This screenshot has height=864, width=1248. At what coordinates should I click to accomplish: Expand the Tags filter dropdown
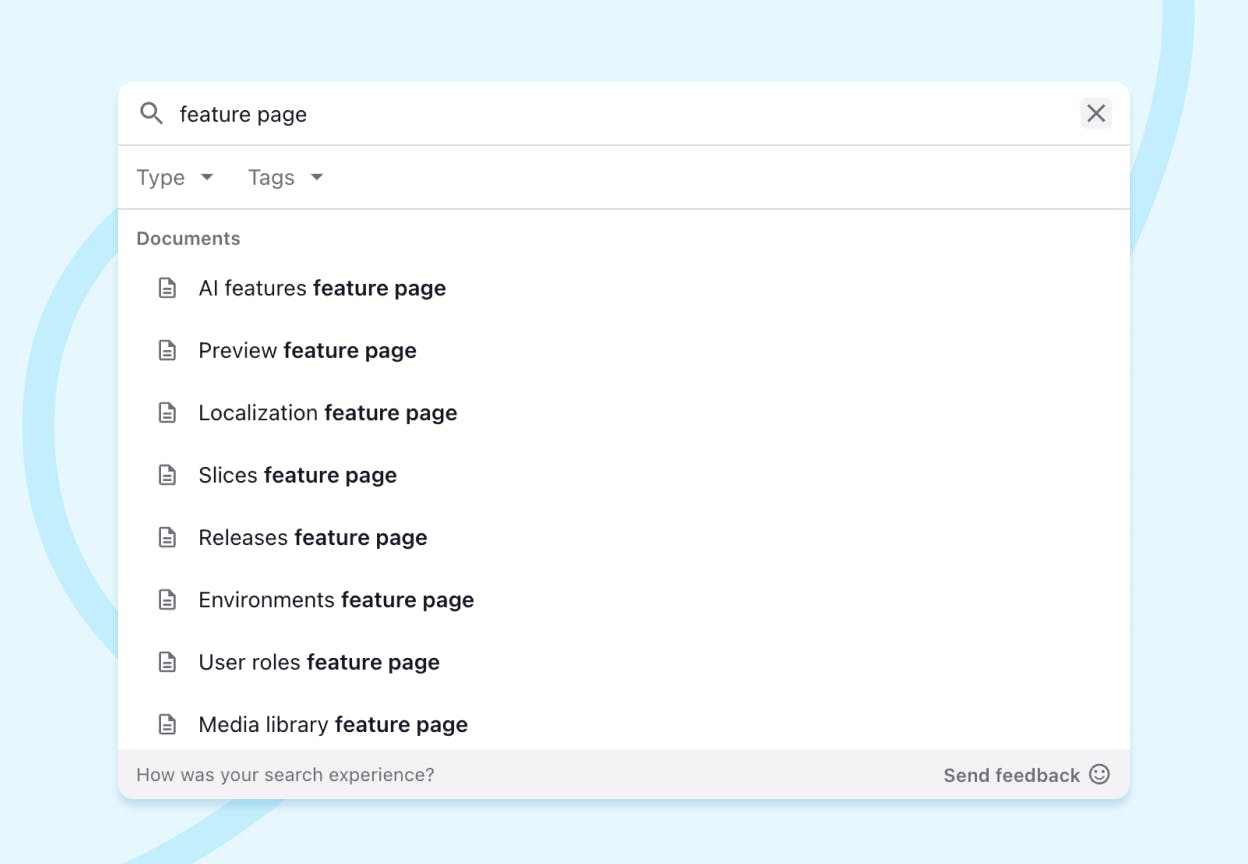click(284, 177)
